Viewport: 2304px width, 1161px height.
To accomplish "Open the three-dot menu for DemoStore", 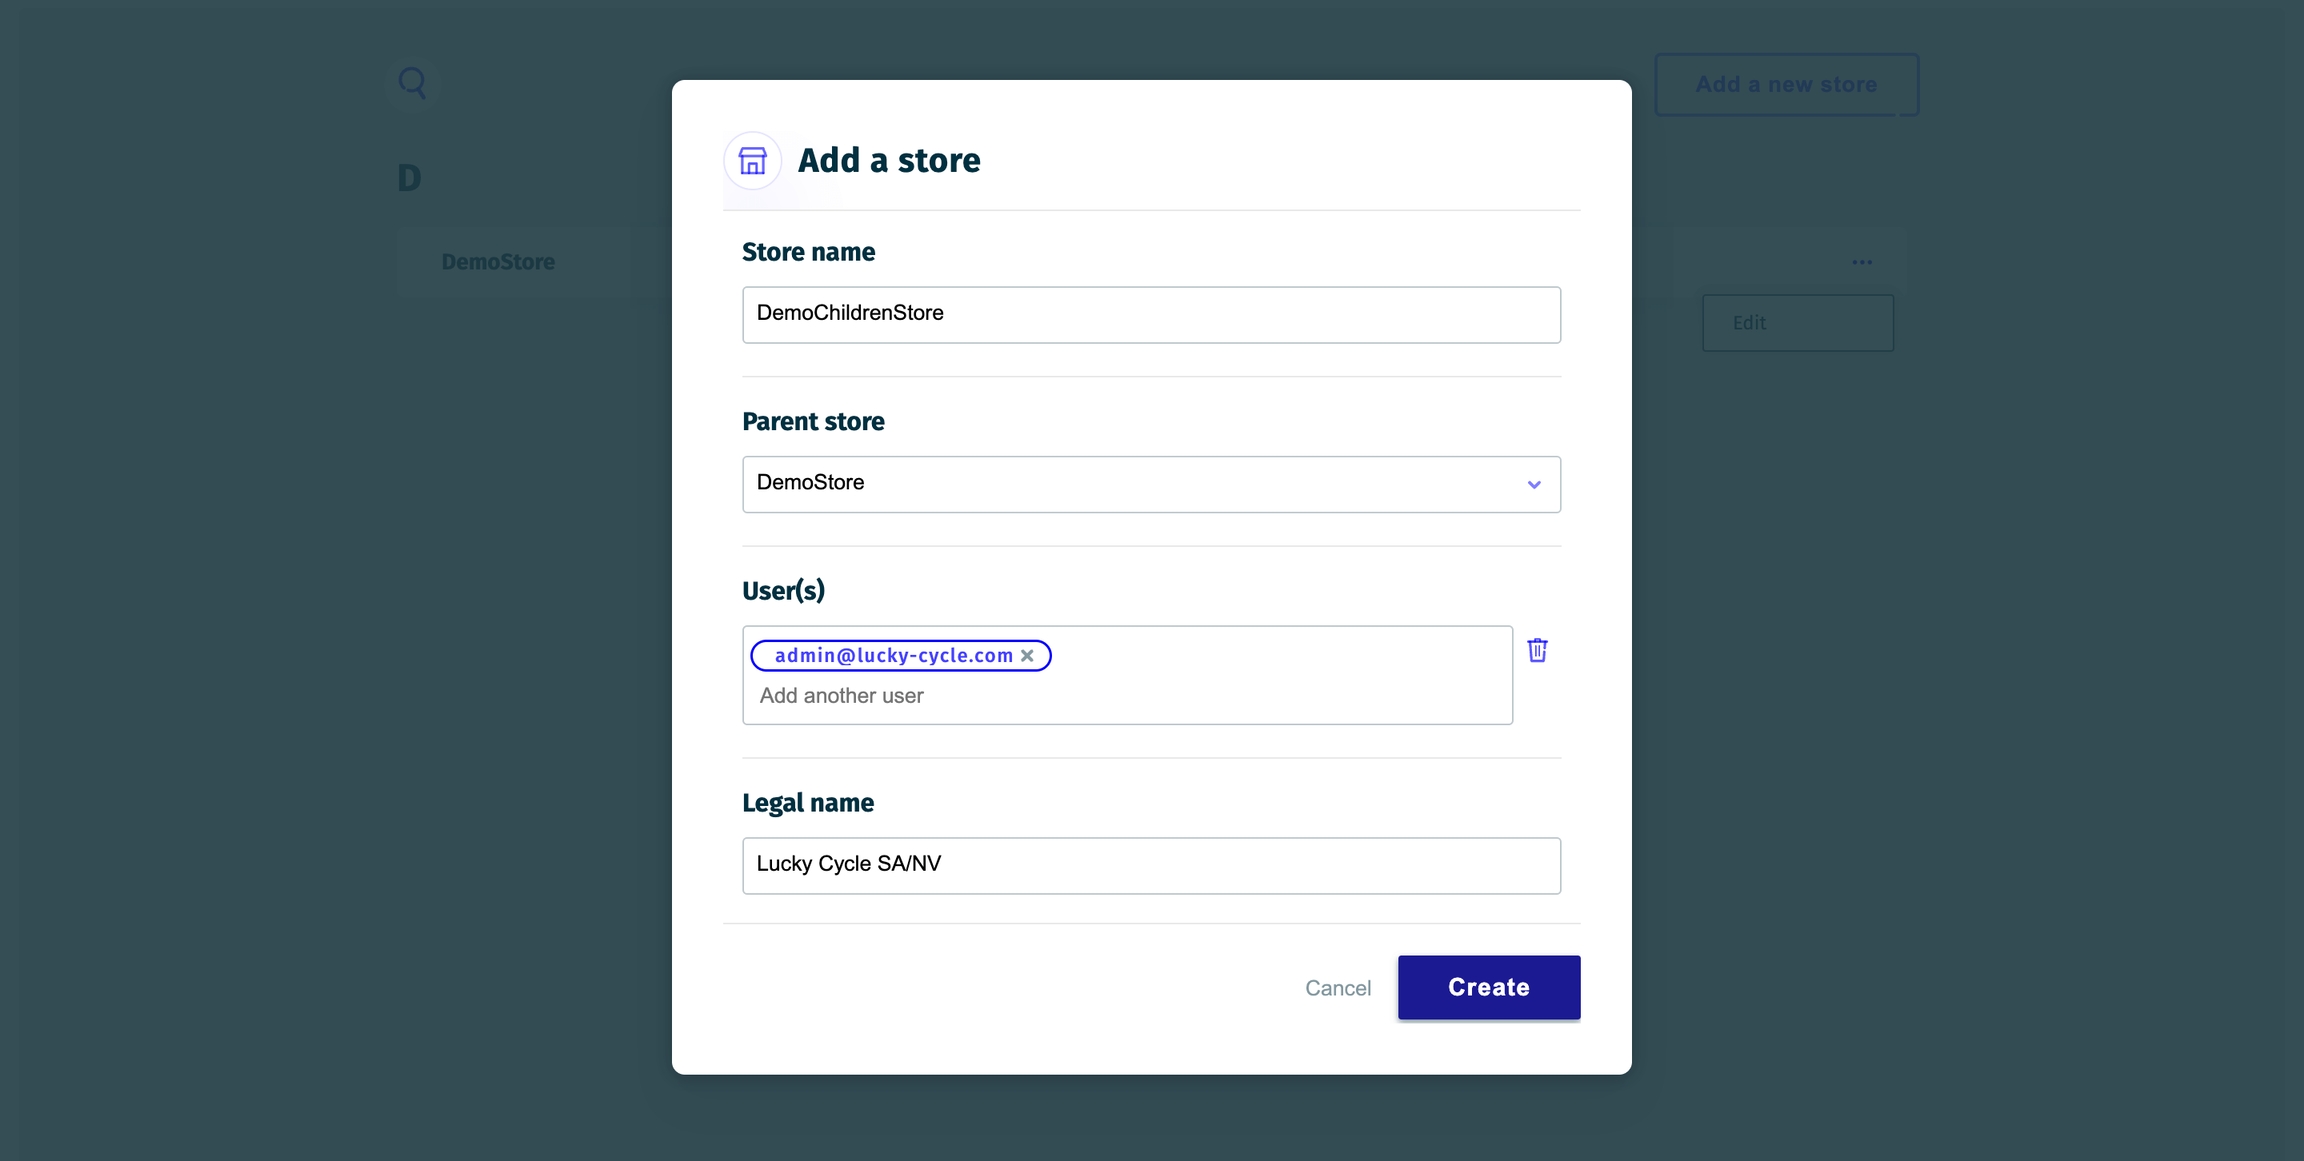I will (x=1861, y=262).
